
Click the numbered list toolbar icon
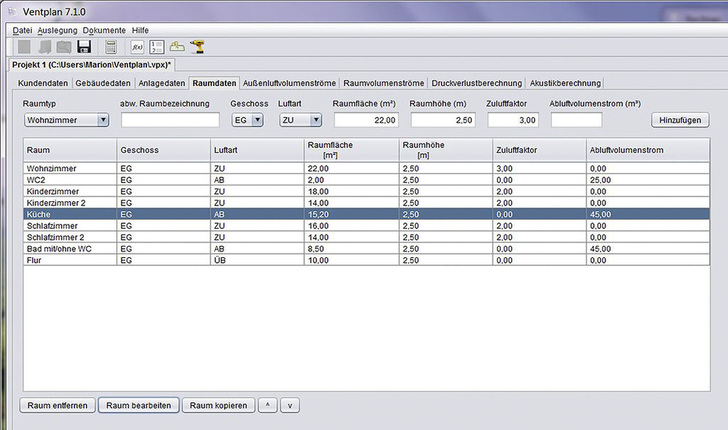156,47
